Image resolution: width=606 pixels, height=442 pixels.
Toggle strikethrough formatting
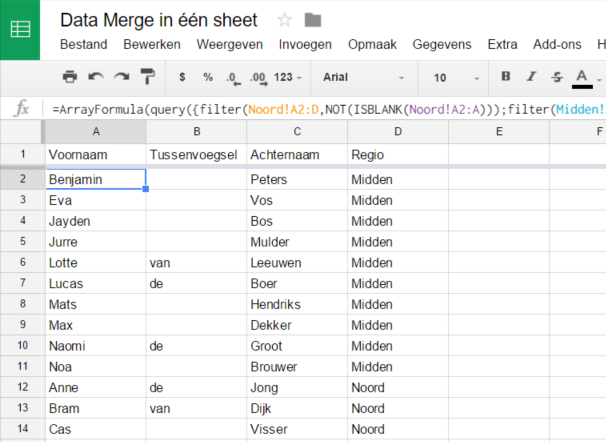pos(557,77)
